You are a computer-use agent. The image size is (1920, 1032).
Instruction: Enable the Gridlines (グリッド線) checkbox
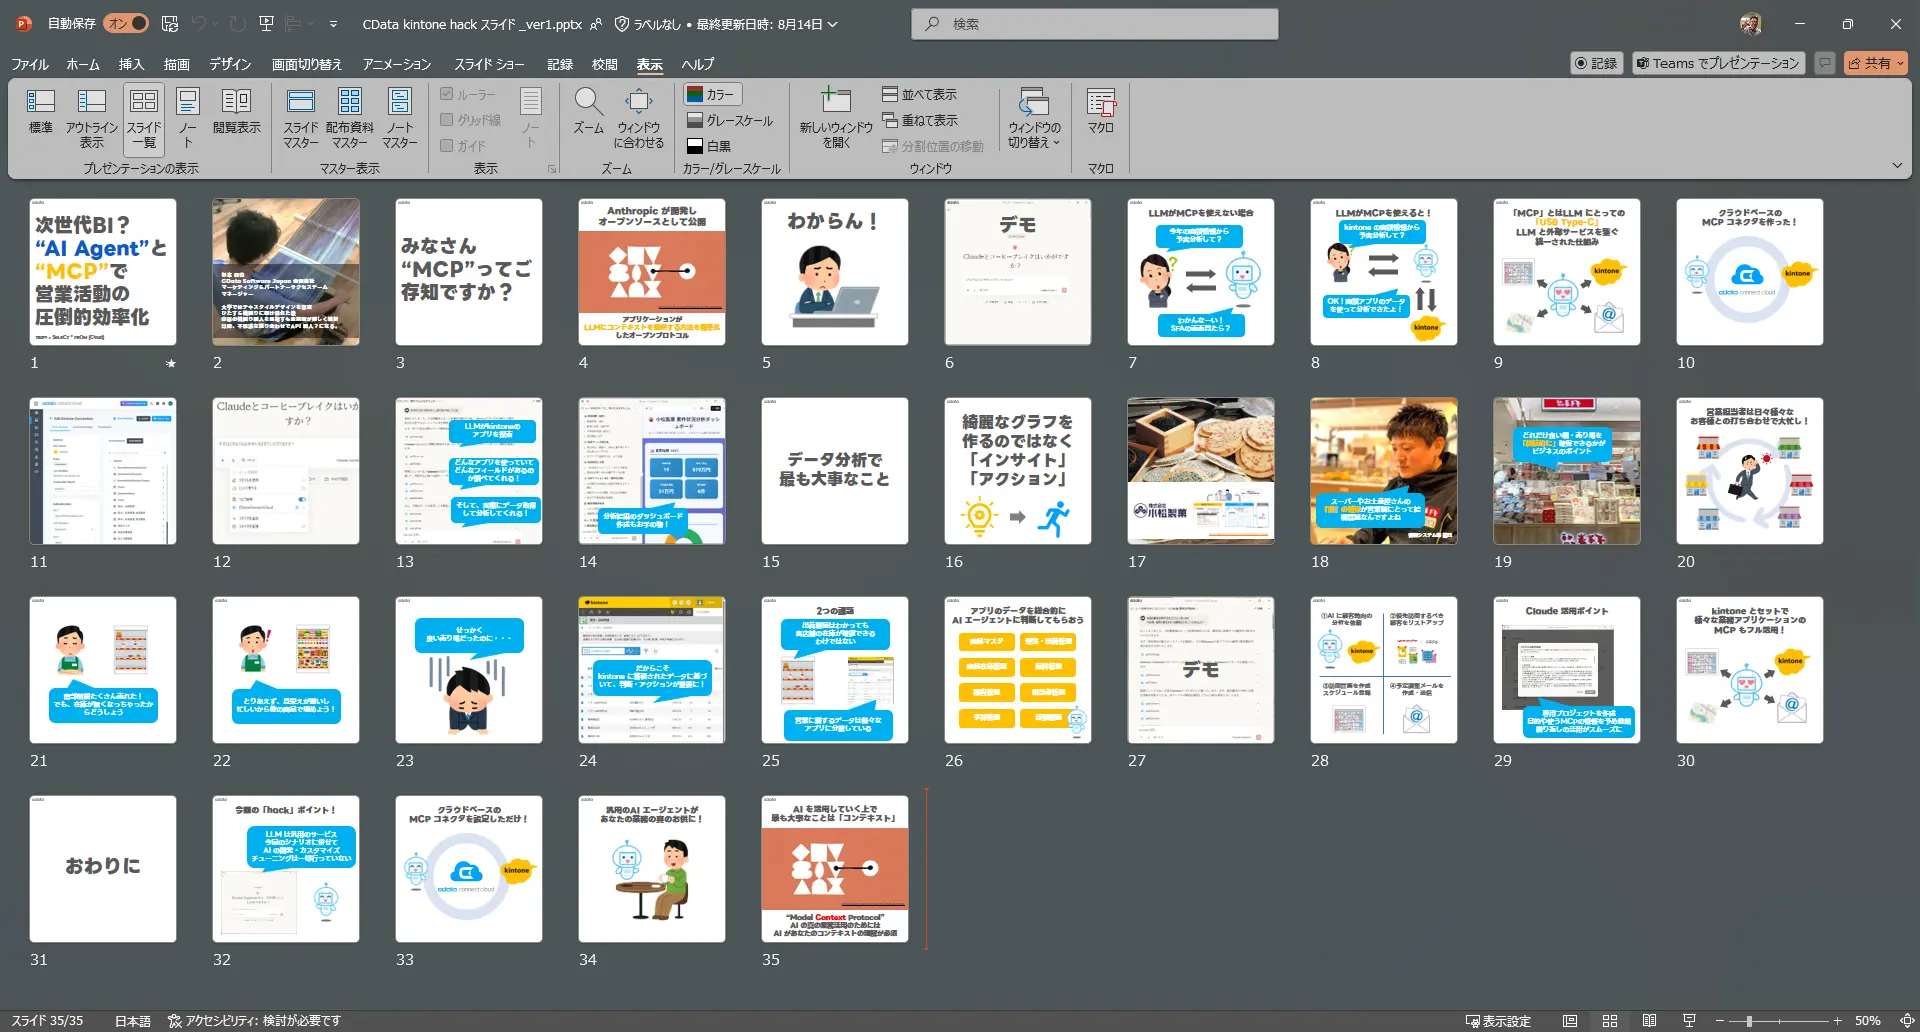[447, 120]
